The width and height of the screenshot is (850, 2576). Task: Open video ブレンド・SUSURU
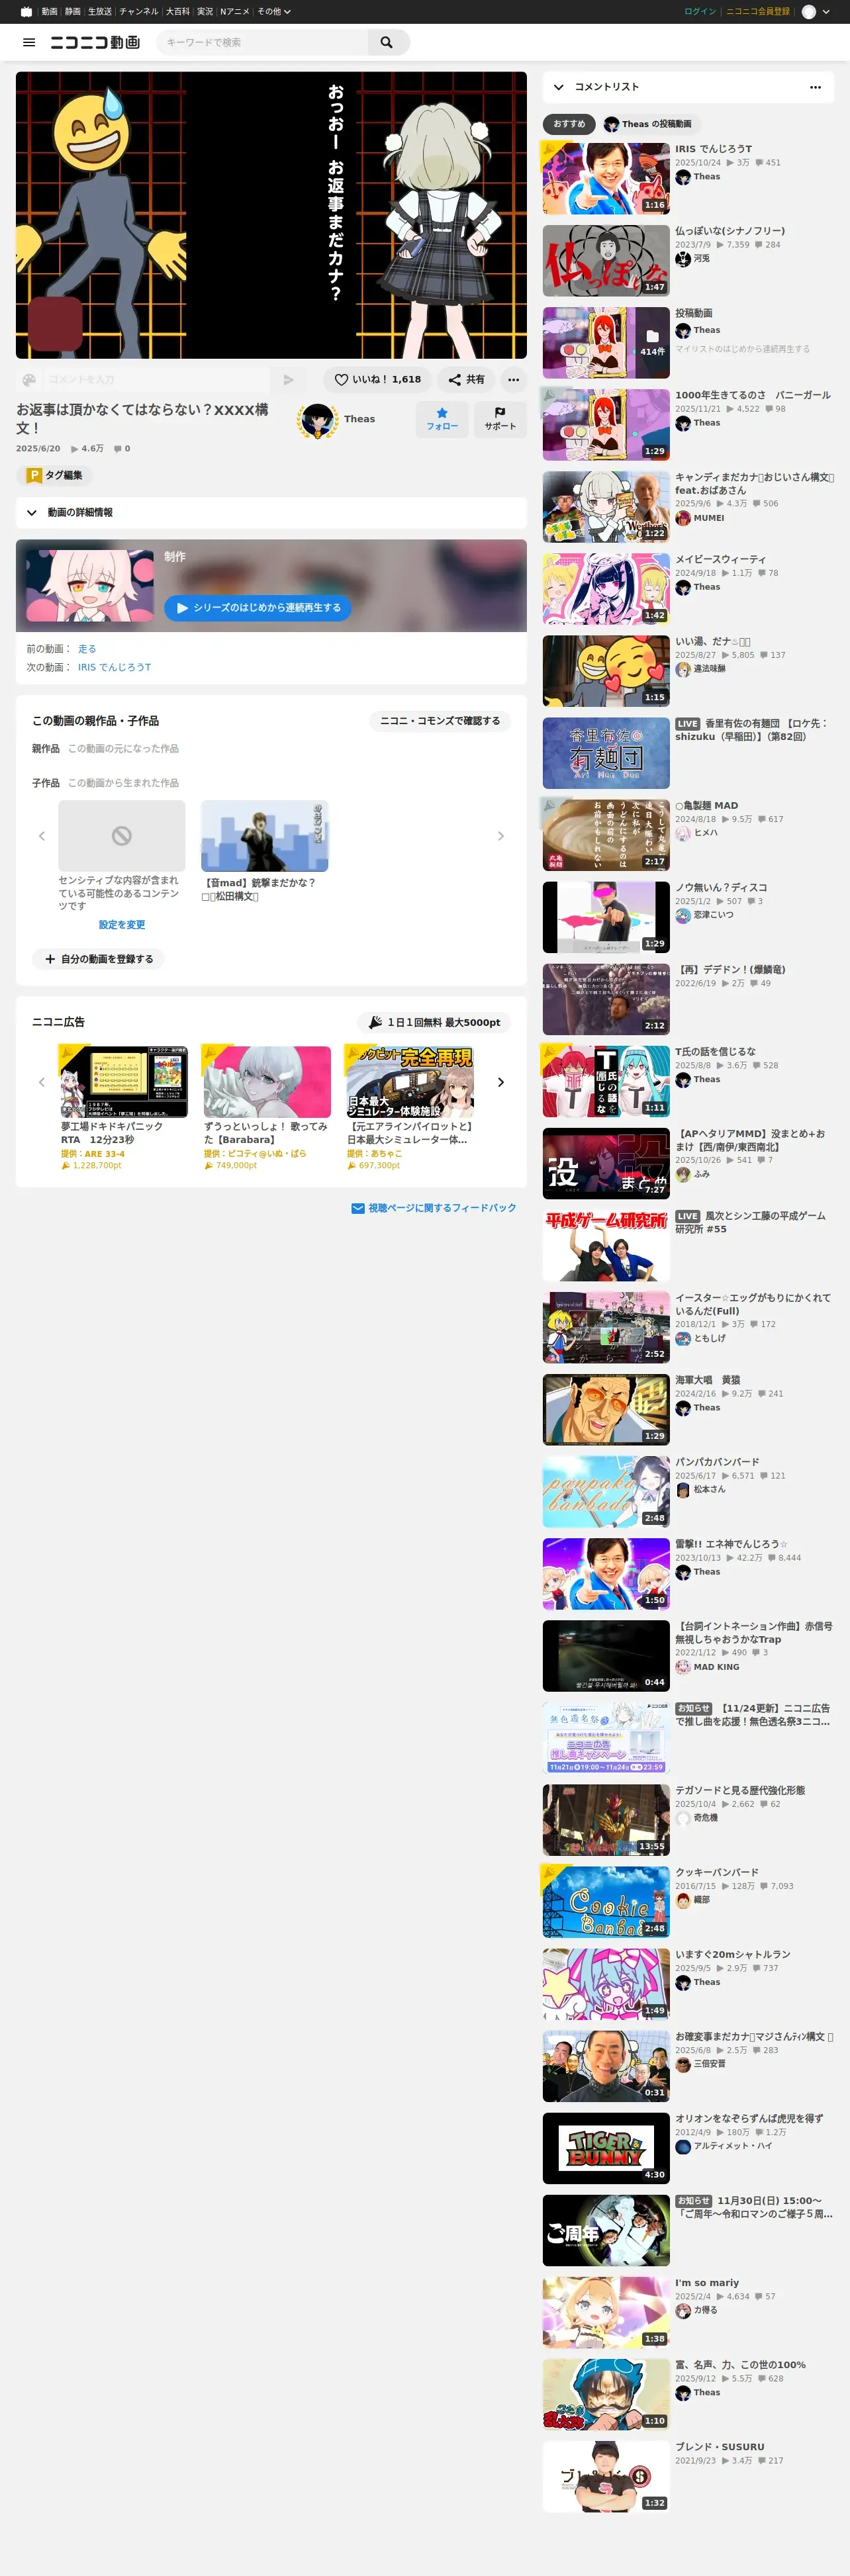(606, 2477)
